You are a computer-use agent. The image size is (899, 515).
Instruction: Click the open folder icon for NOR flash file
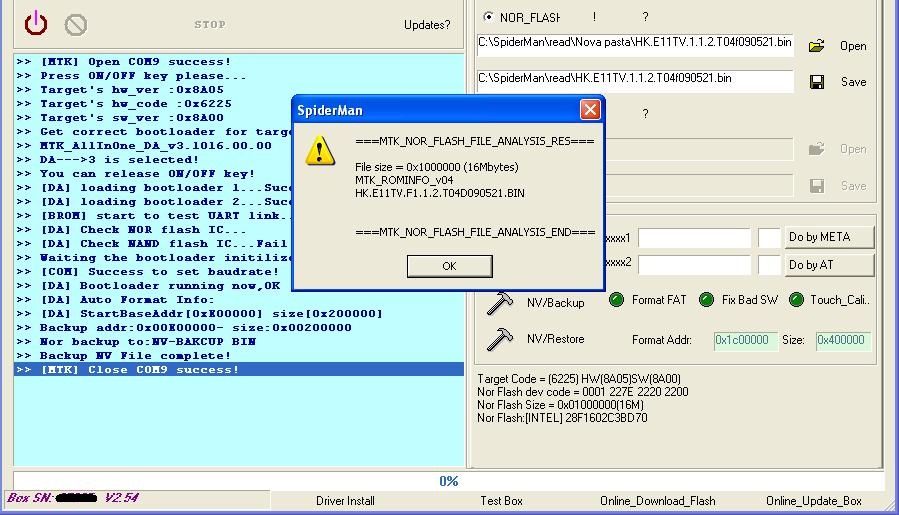coord(816,46)
